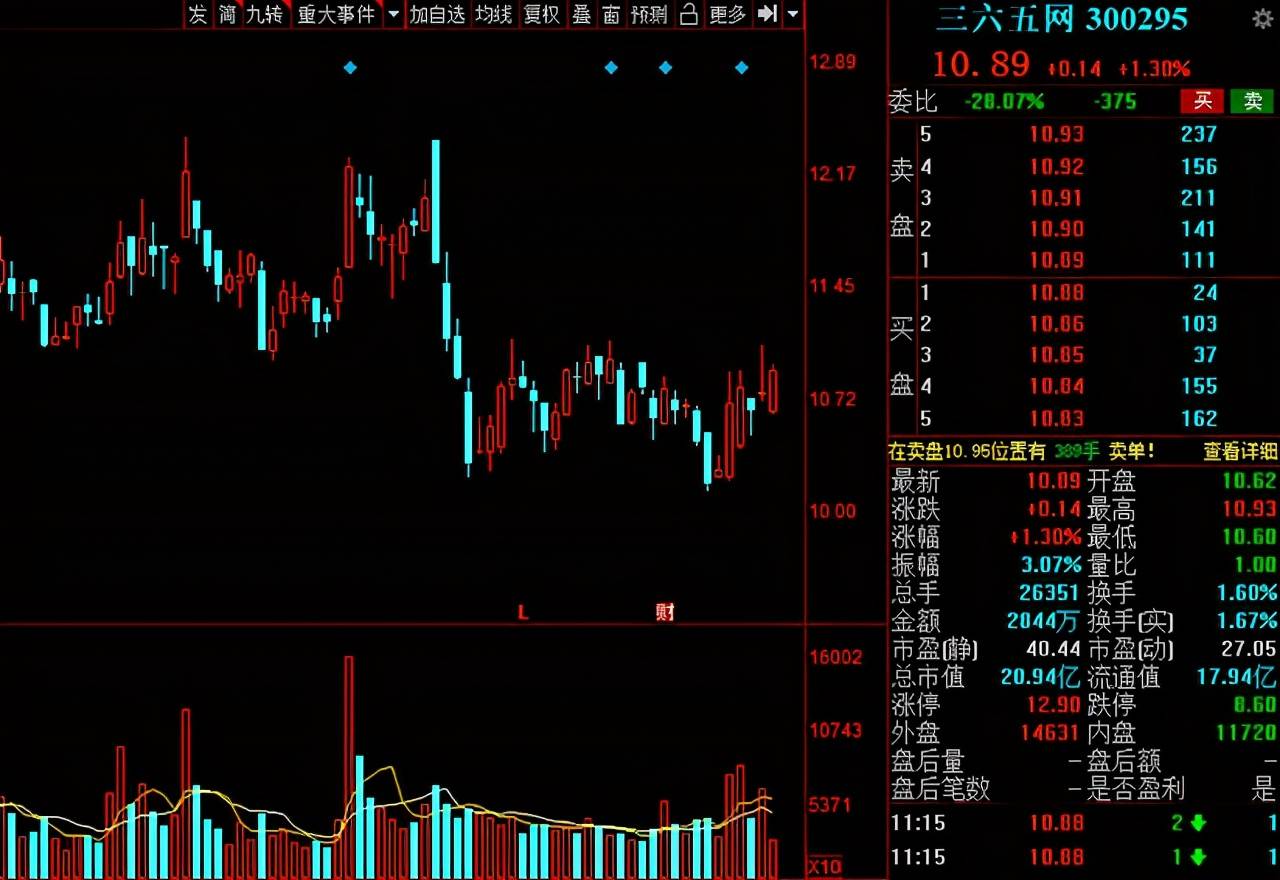Click the red 财 marker below the chart
This screenshot has height=880, width=1280.
(665, 612)
